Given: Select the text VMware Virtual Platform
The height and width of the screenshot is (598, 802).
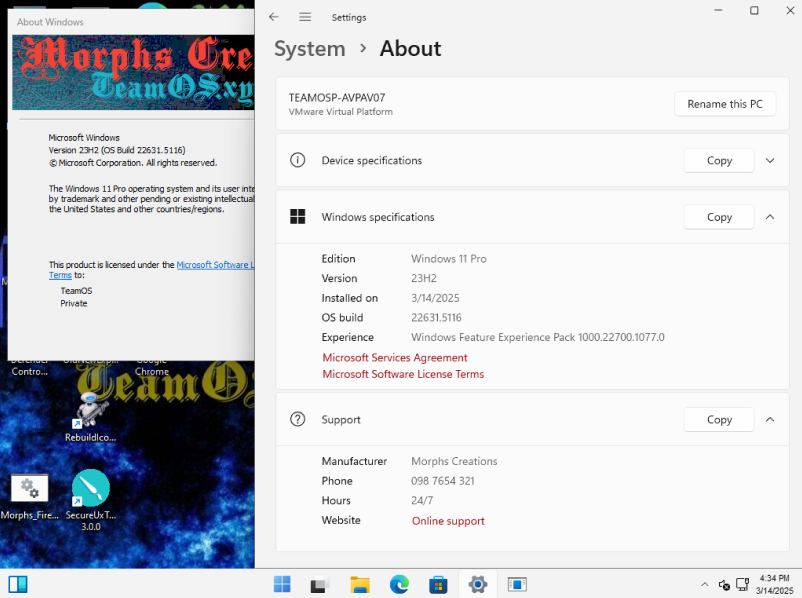Looking at the screenshot, I should [x=341, y=112].
